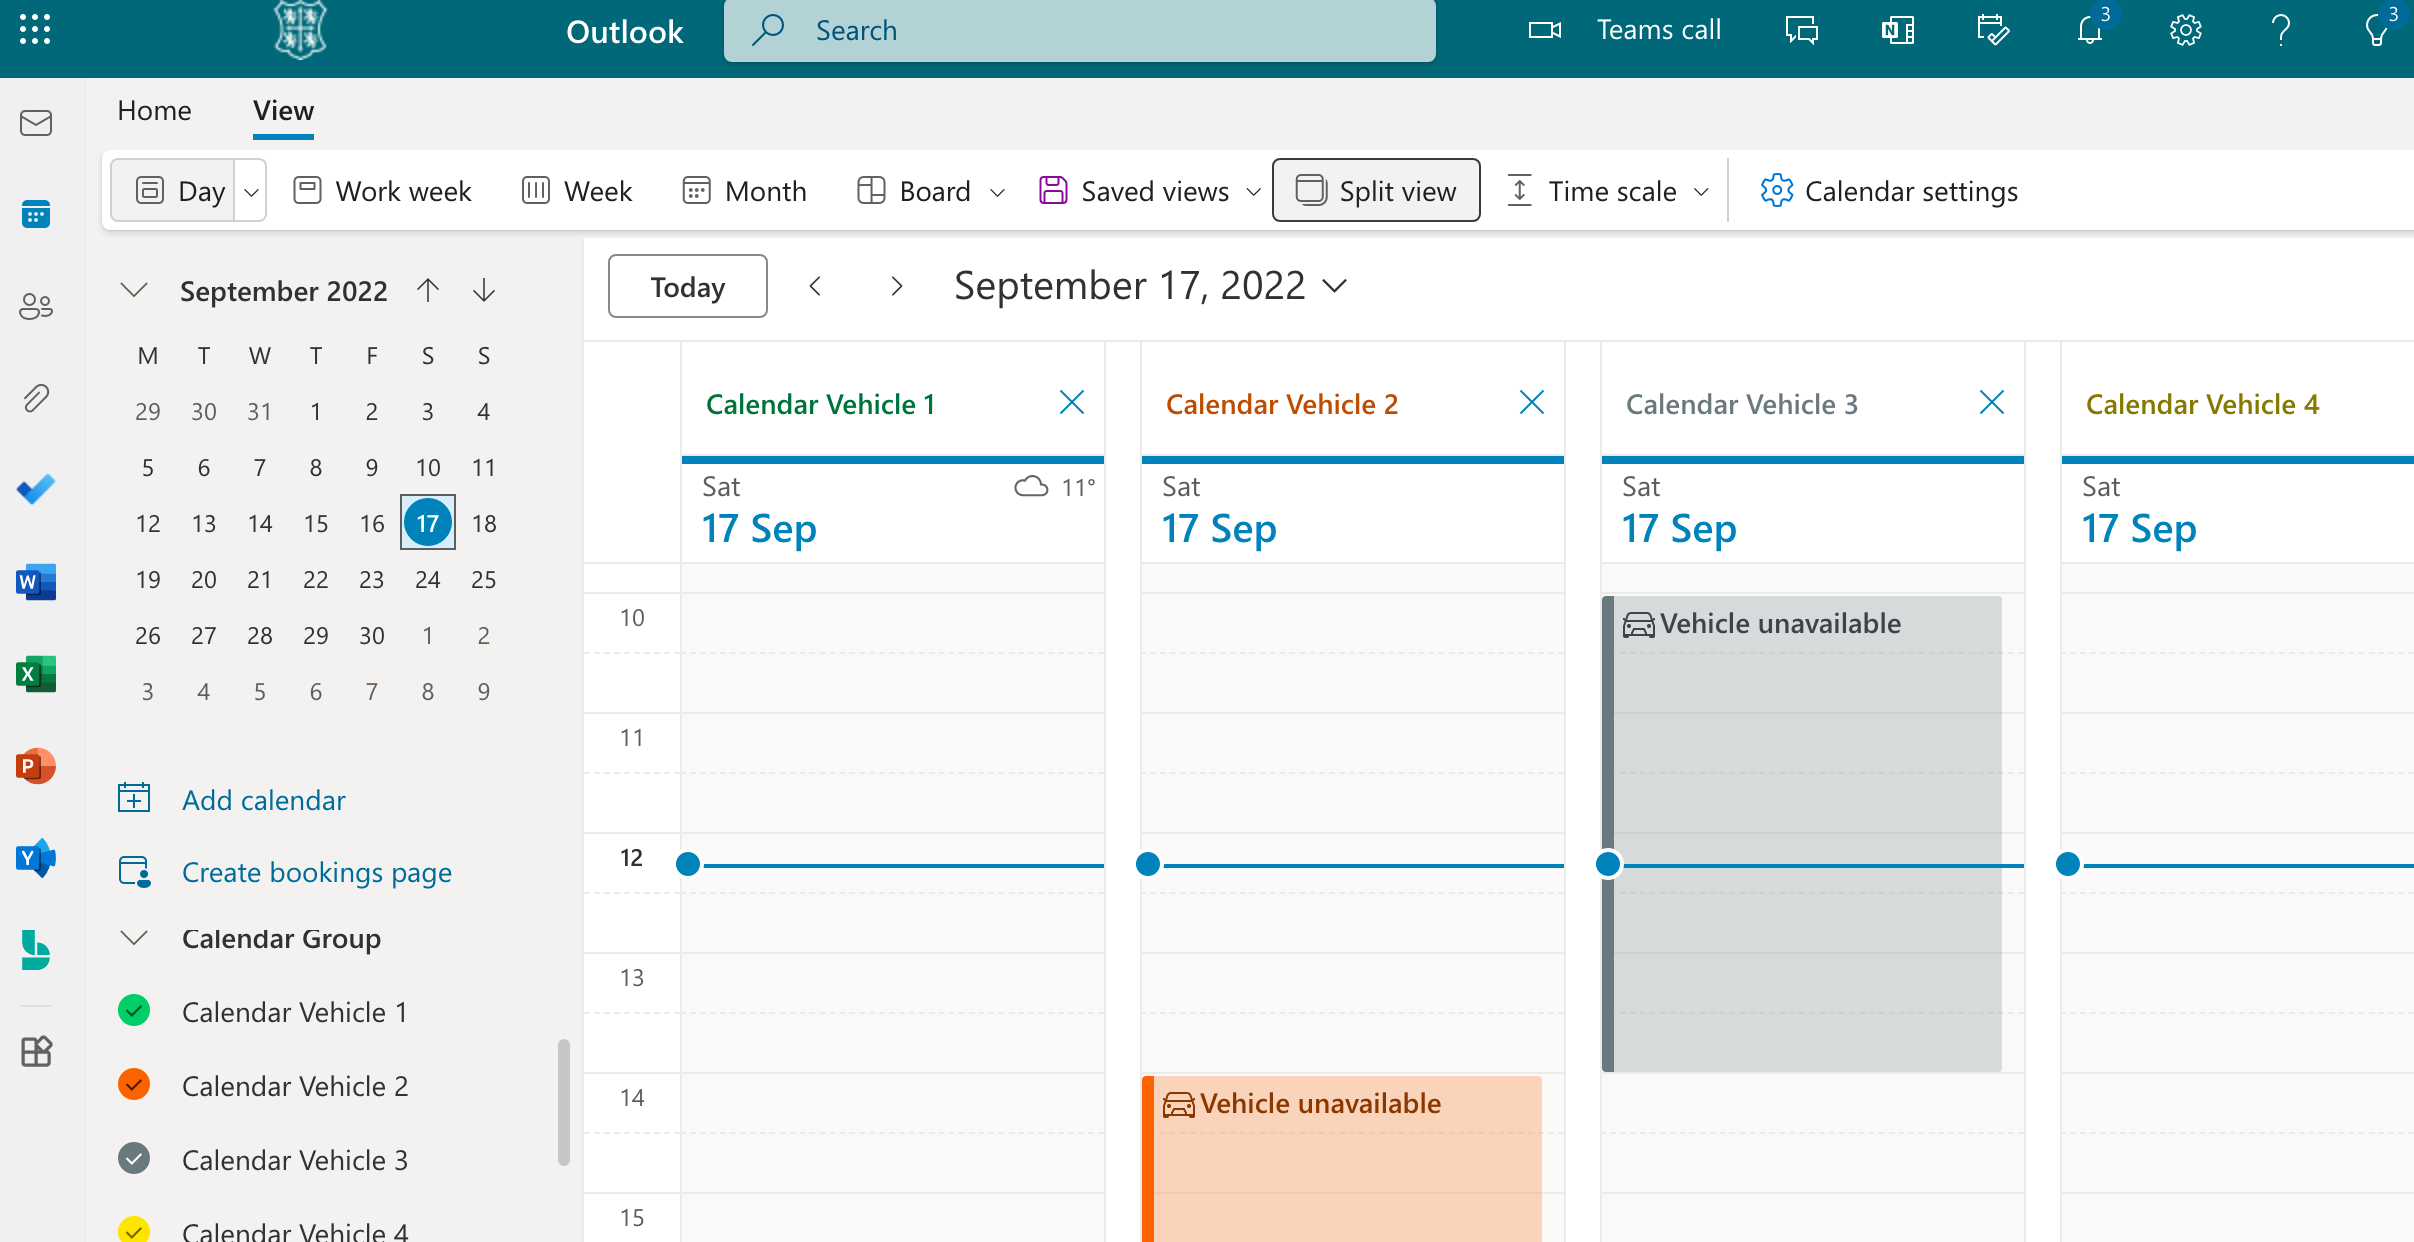Toggle Calendar Vehicle 3 checkbox
Image resolution: width=2414 pixels, height=1242 pixels.
(134, 1159)
